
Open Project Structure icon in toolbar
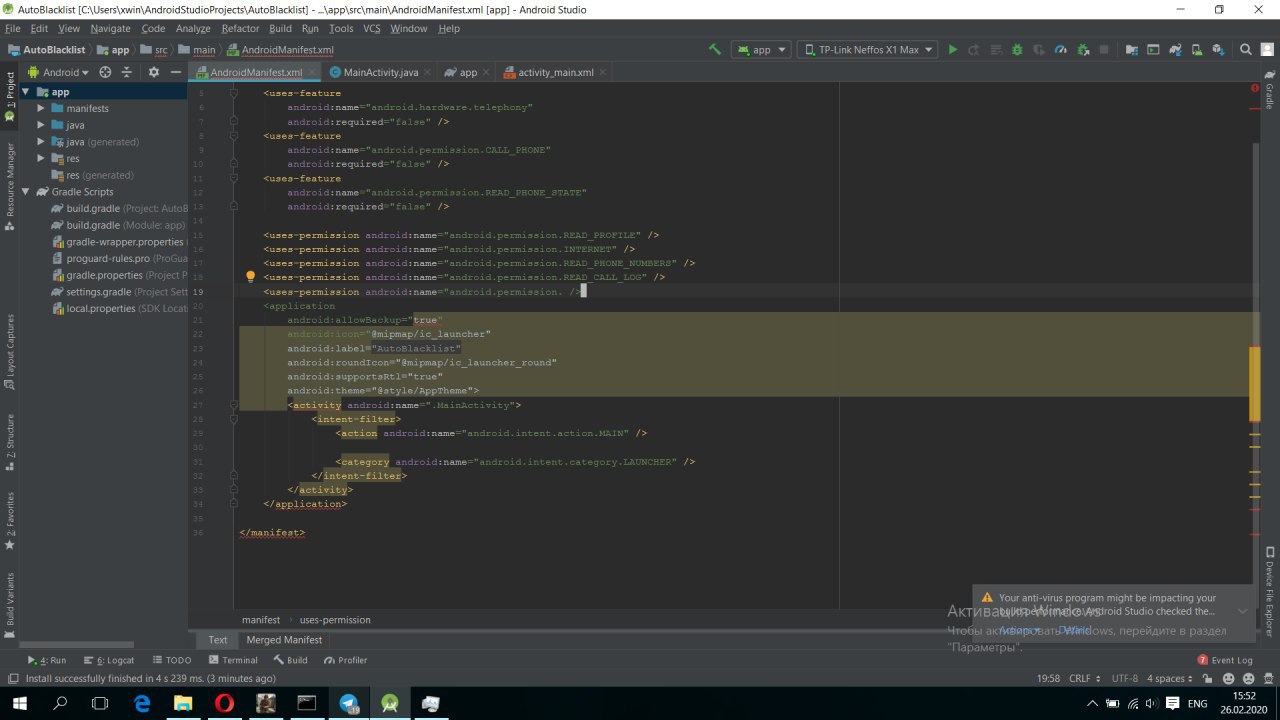coord(1132,49)
